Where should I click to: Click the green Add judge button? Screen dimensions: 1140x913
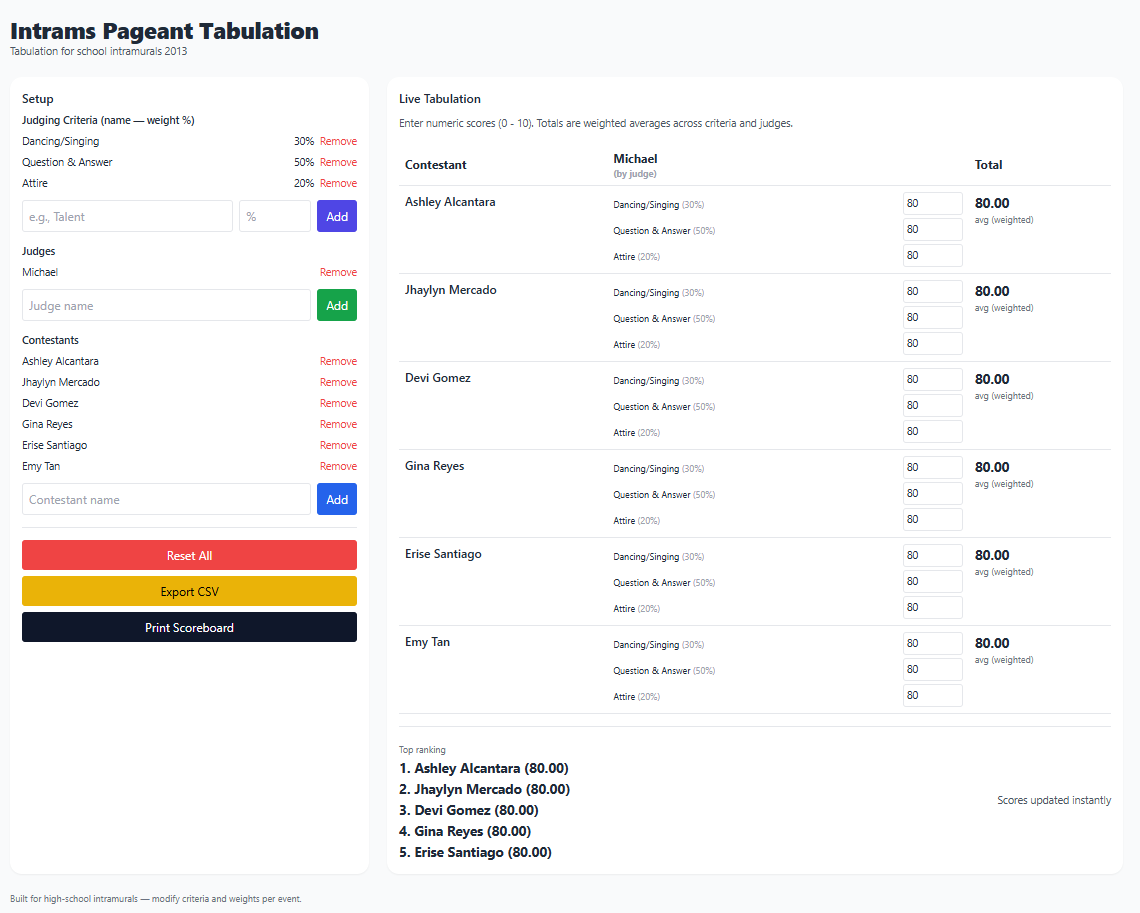click(x=337, y=305)
